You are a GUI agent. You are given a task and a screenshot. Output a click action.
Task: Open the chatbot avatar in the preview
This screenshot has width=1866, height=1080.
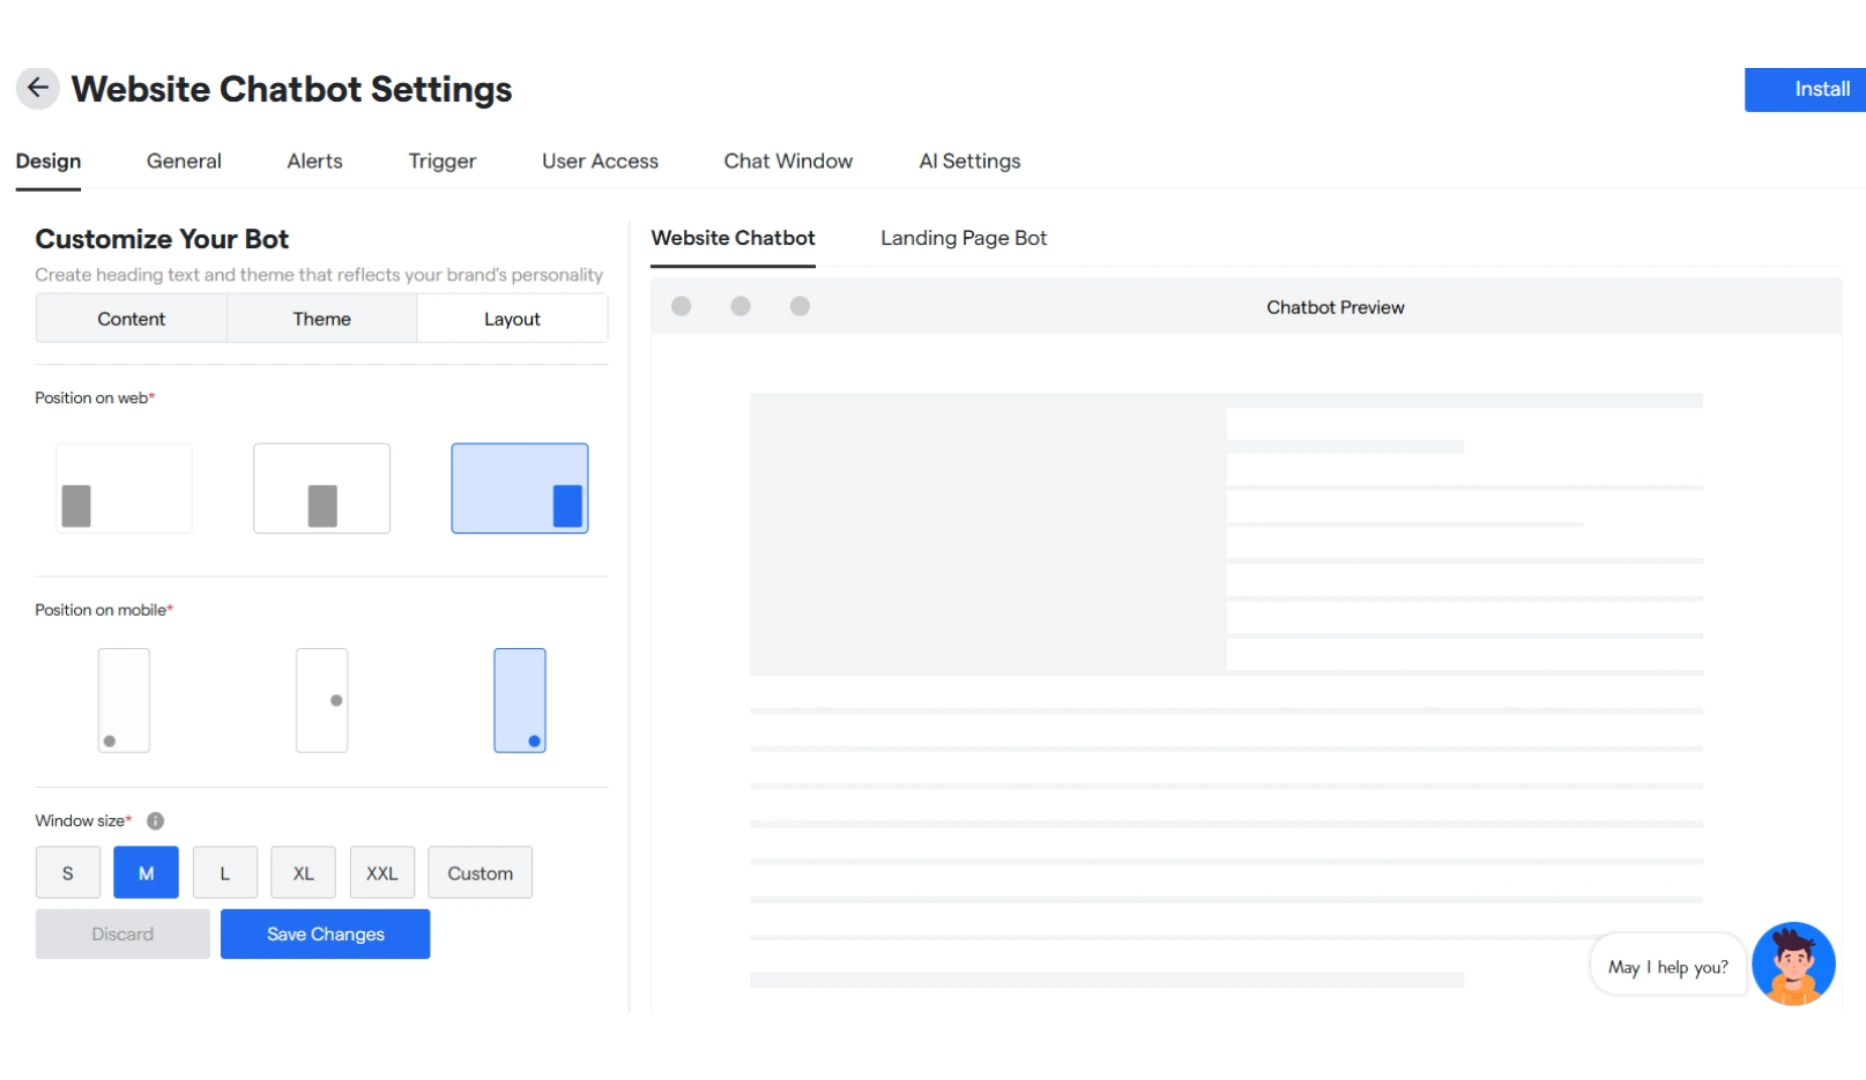click(x=1793, y=964)
